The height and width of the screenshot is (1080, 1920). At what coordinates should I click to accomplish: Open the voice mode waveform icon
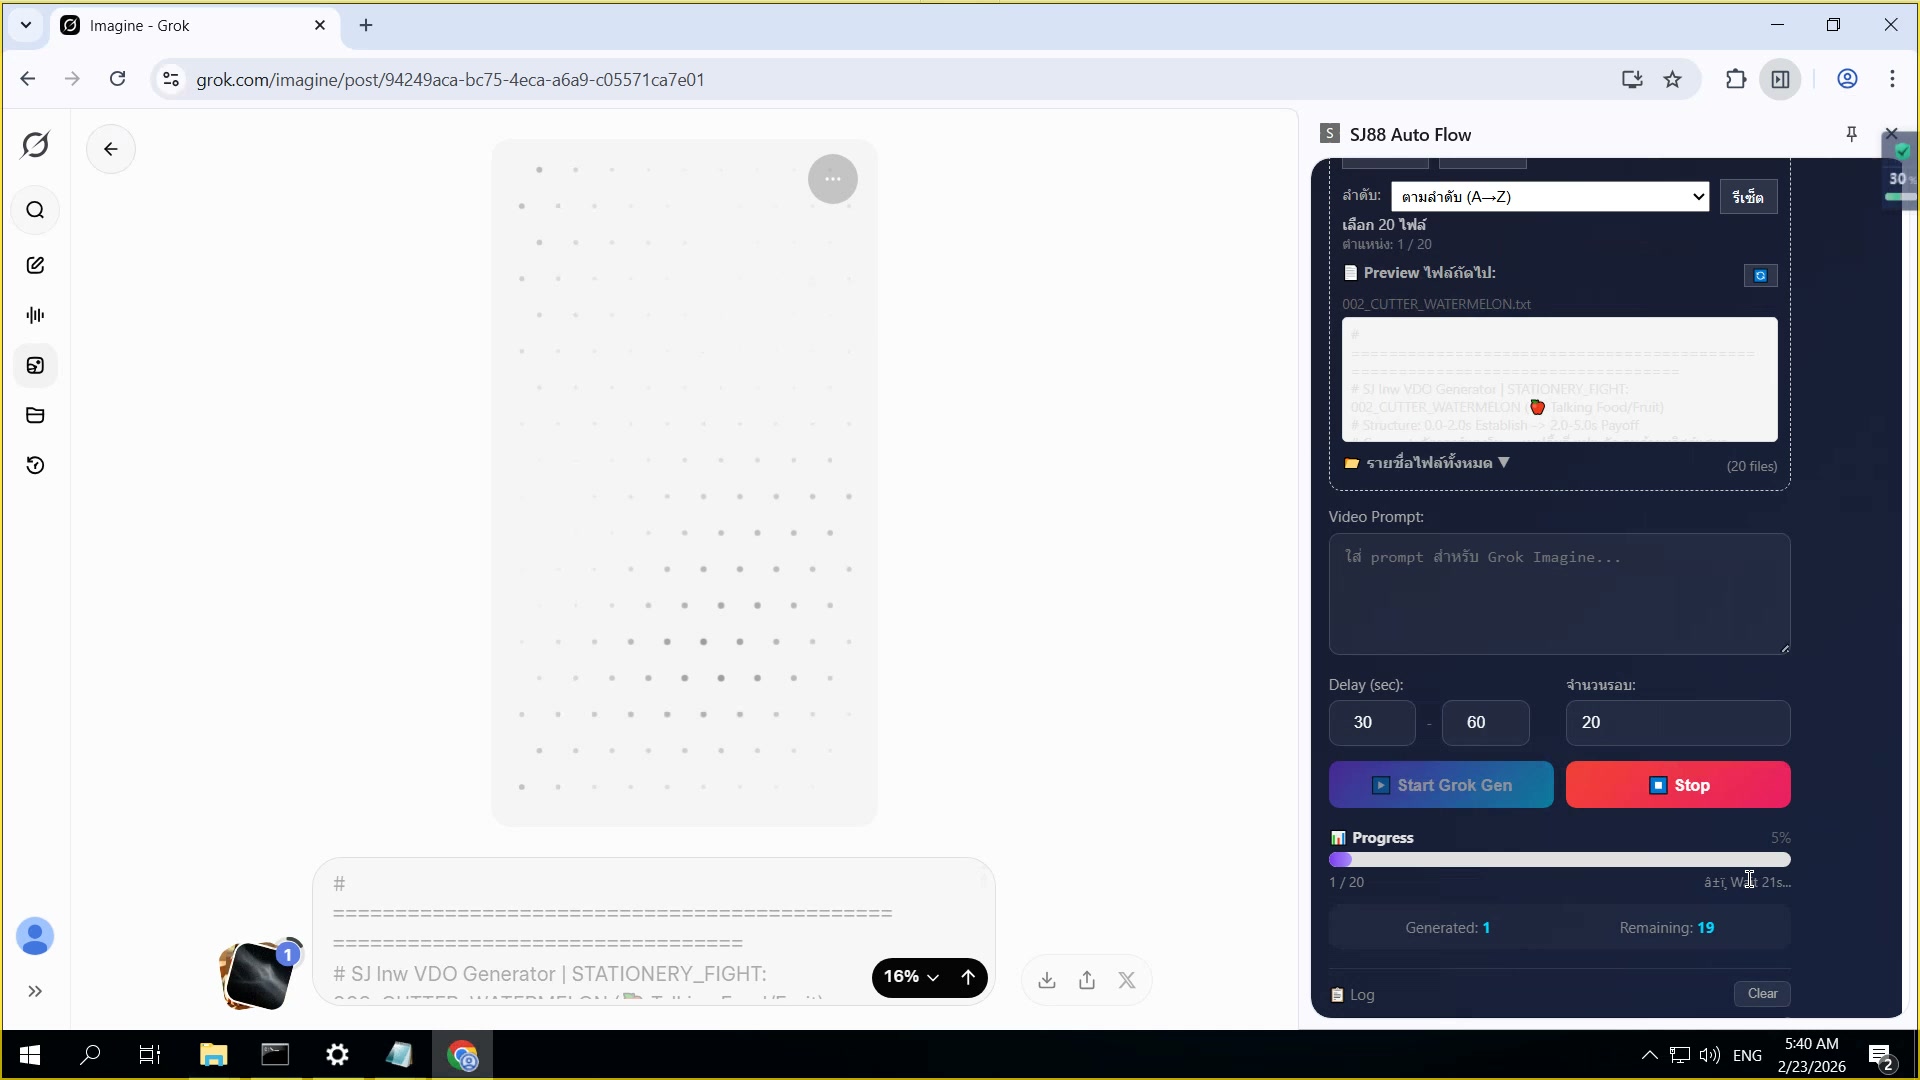tap(35, 315)
